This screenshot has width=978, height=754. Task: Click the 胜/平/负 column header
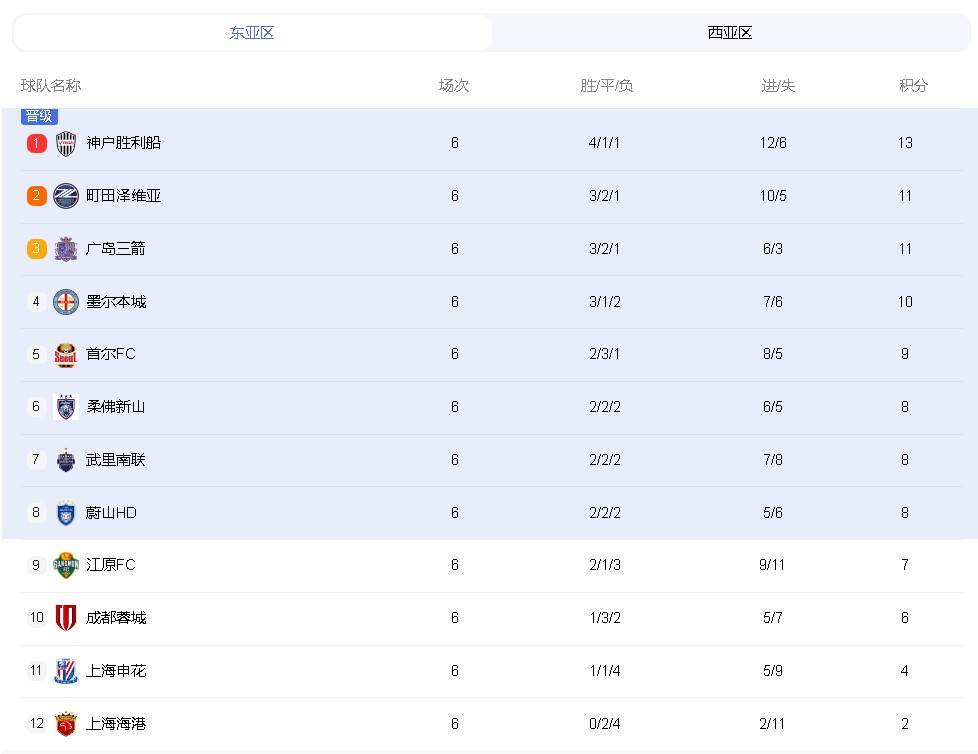coord(604,86)
